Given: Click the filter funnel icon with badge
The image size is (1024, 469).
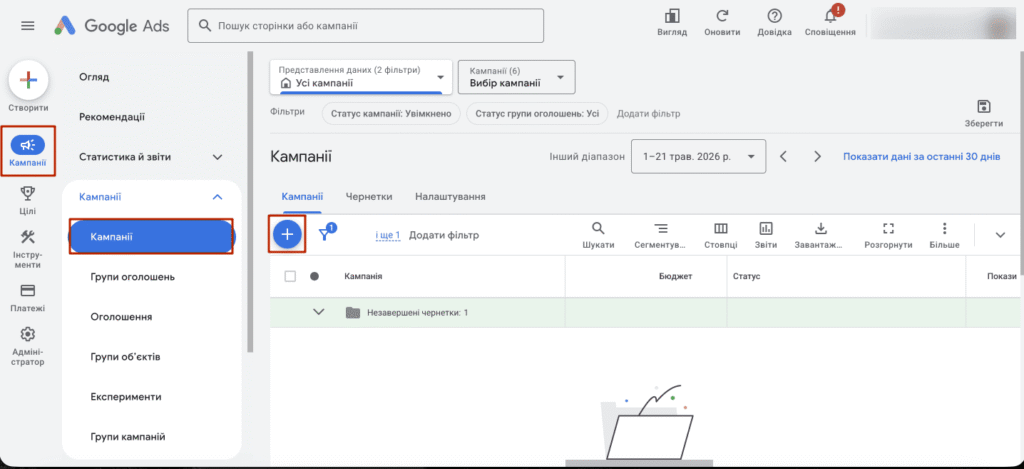Looking at the screenshot, I should tap(325, 233).
